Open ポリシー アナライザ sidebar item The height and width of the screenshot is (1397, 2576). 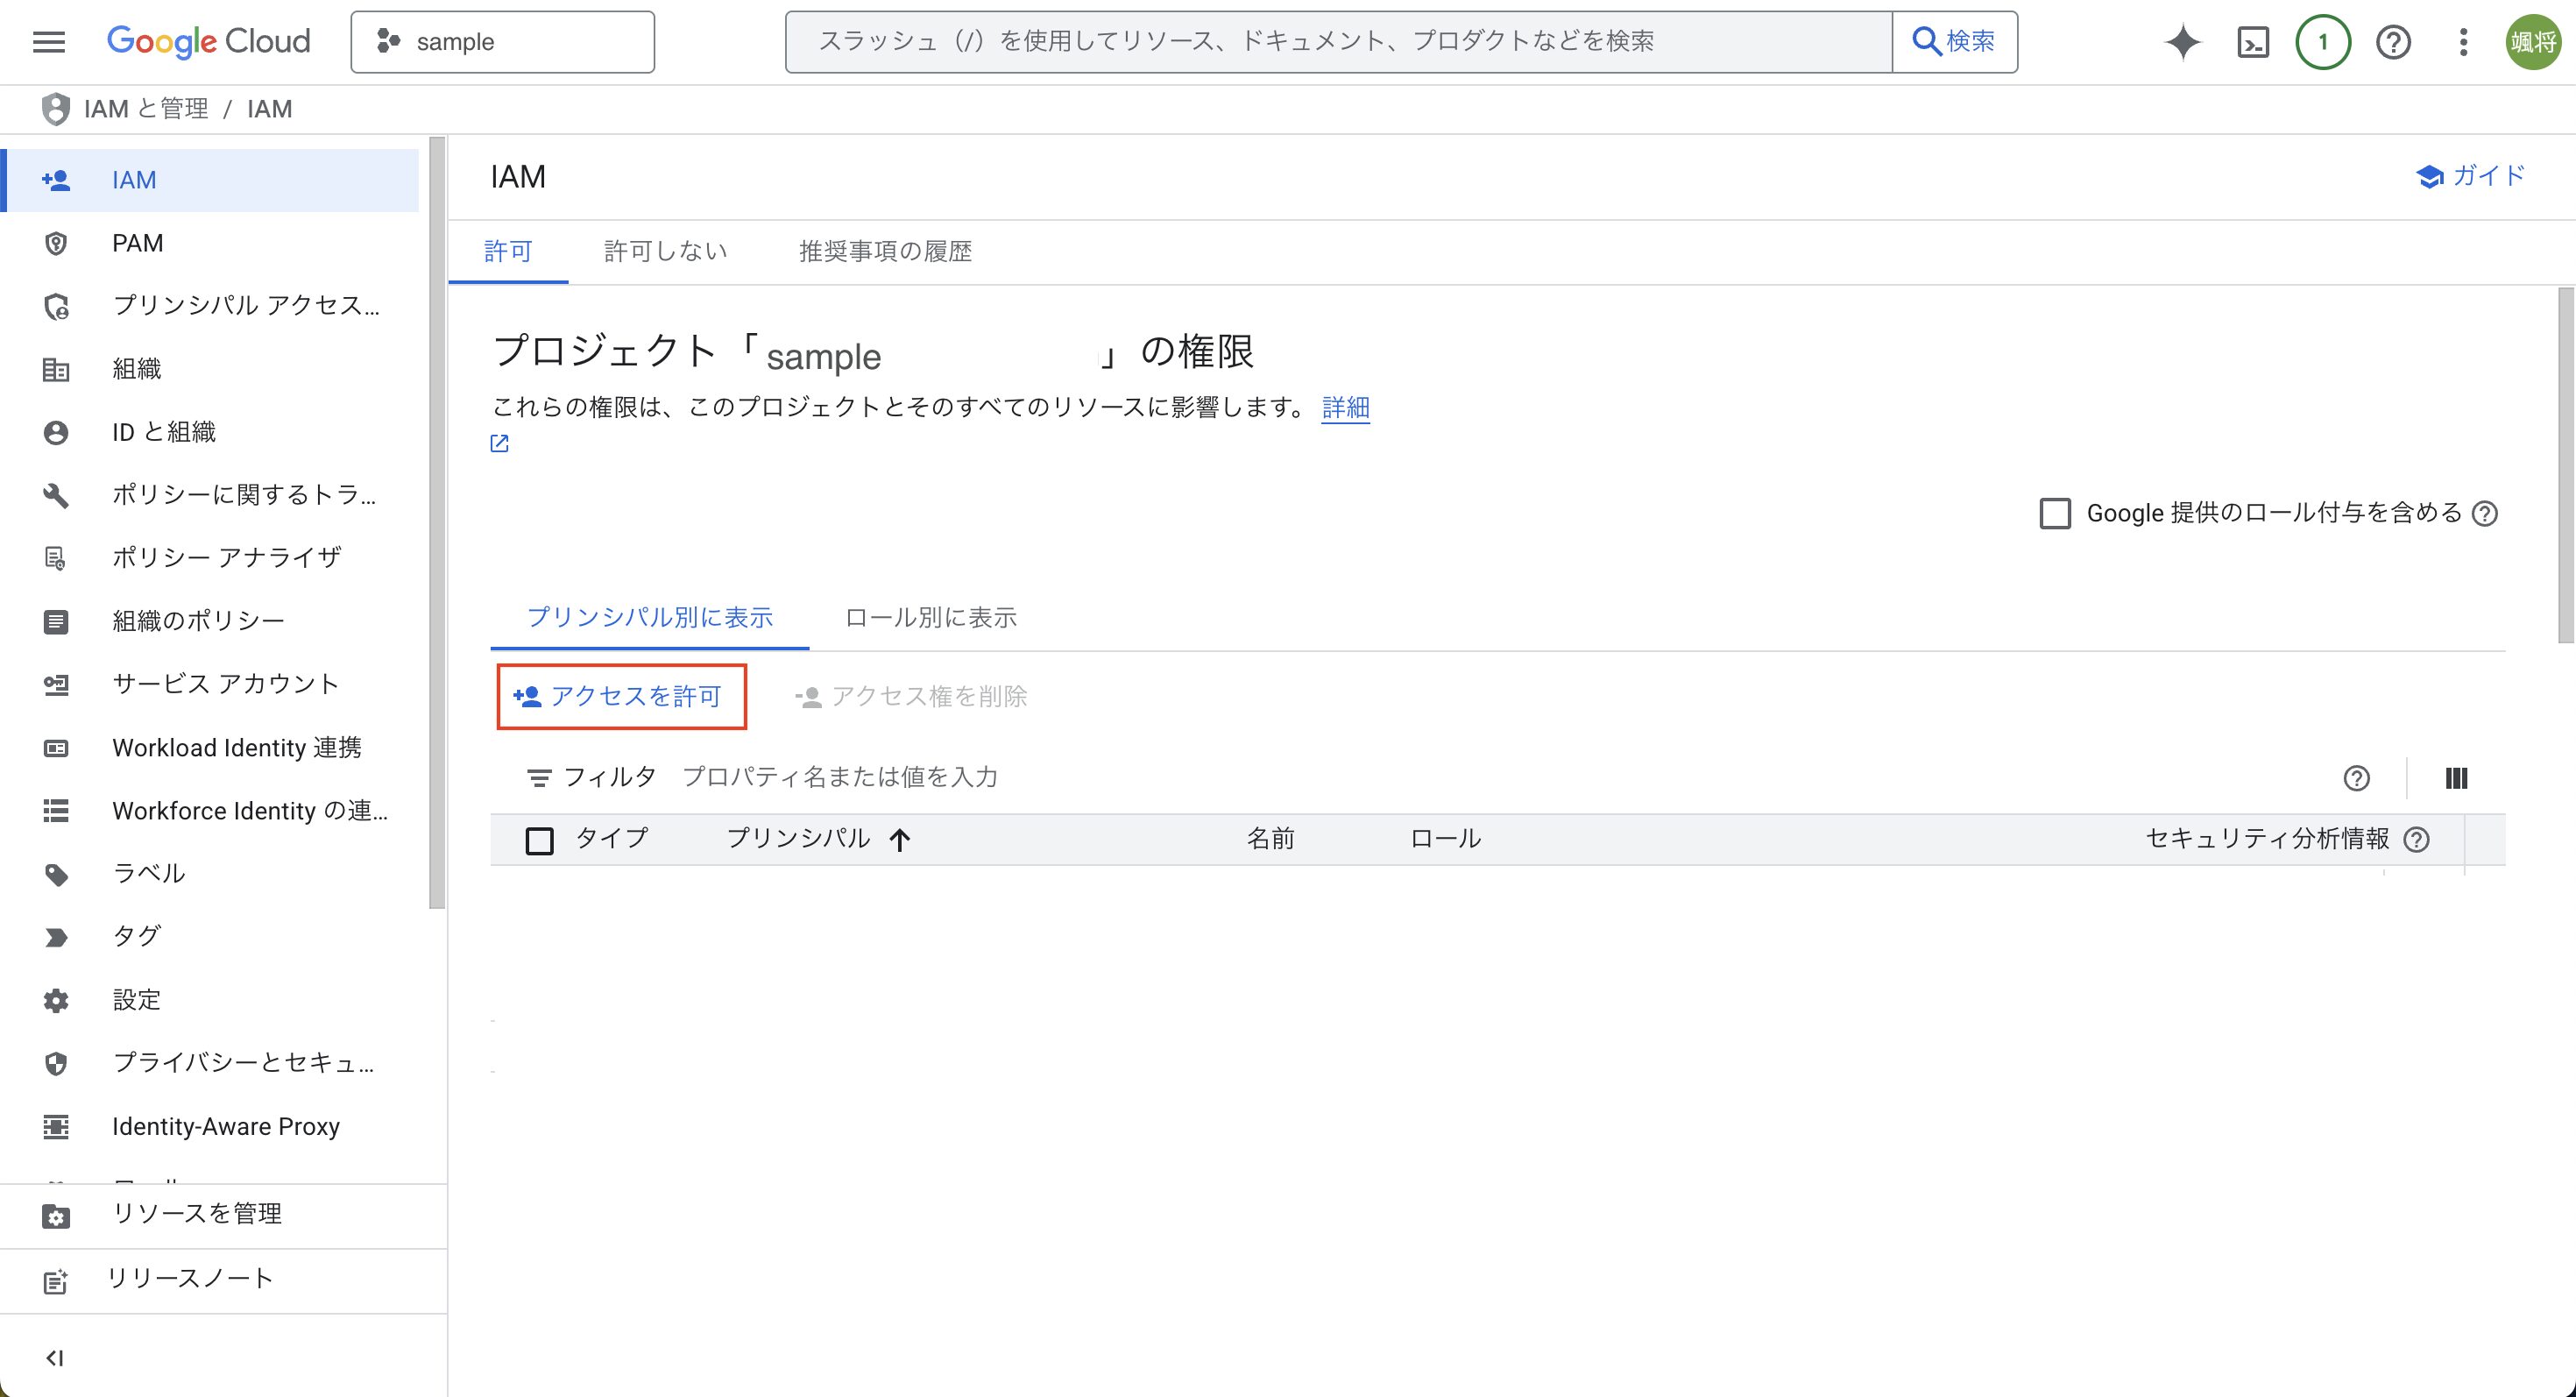(210, 557)
